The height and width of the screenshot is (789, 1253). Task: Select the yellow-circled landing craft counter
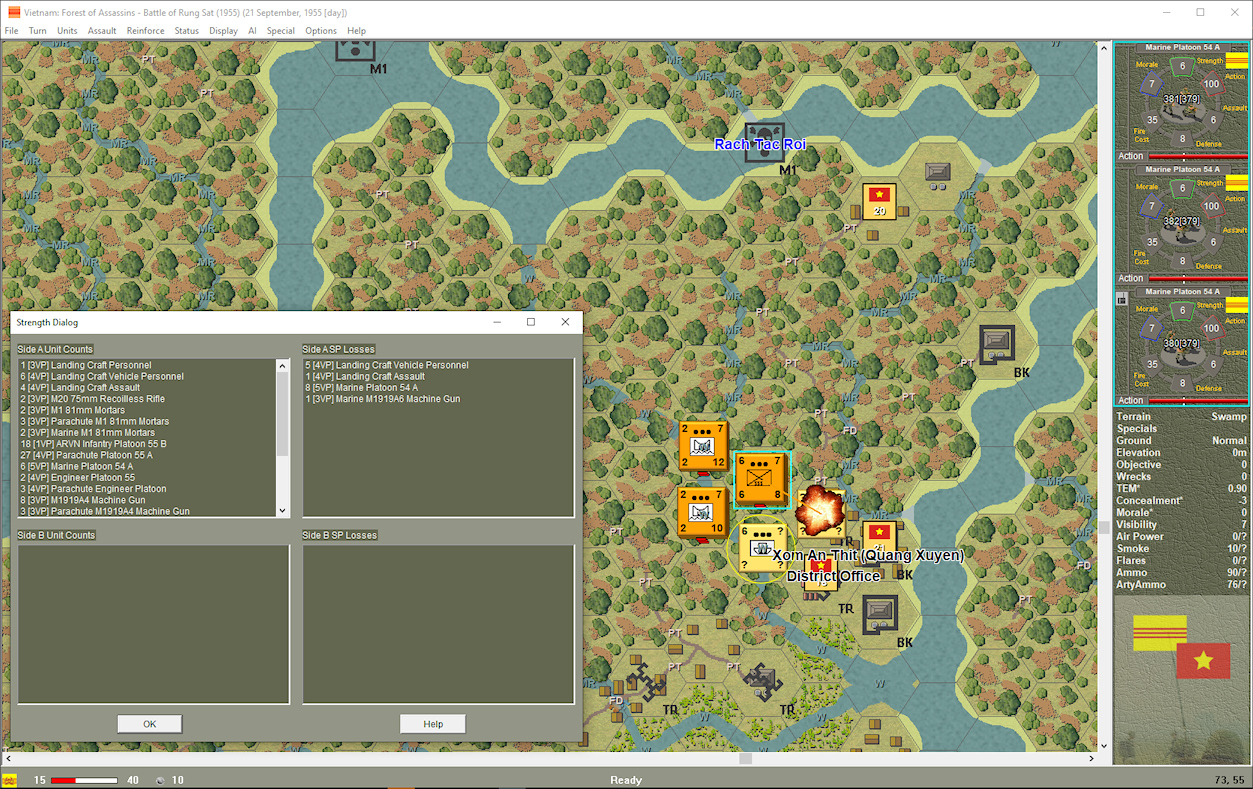(763, 546)
